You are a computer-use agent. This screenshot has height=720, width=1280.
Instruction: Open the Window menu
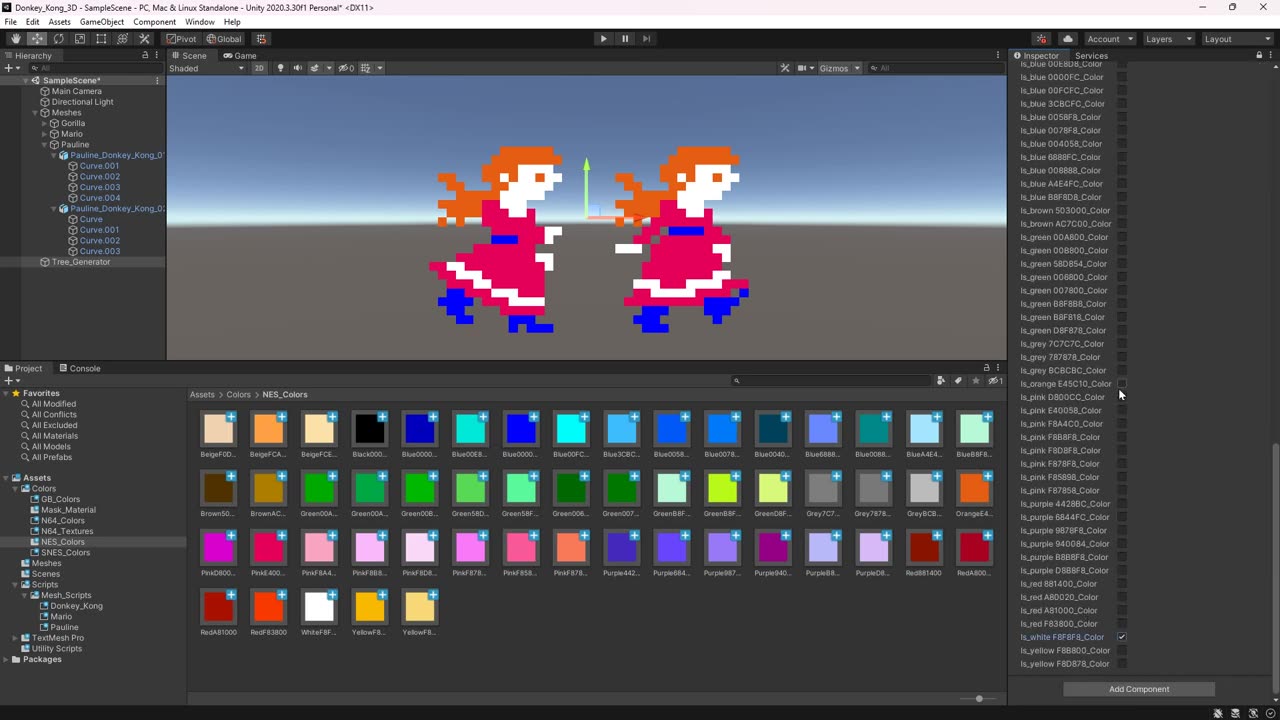pos(199,22)
